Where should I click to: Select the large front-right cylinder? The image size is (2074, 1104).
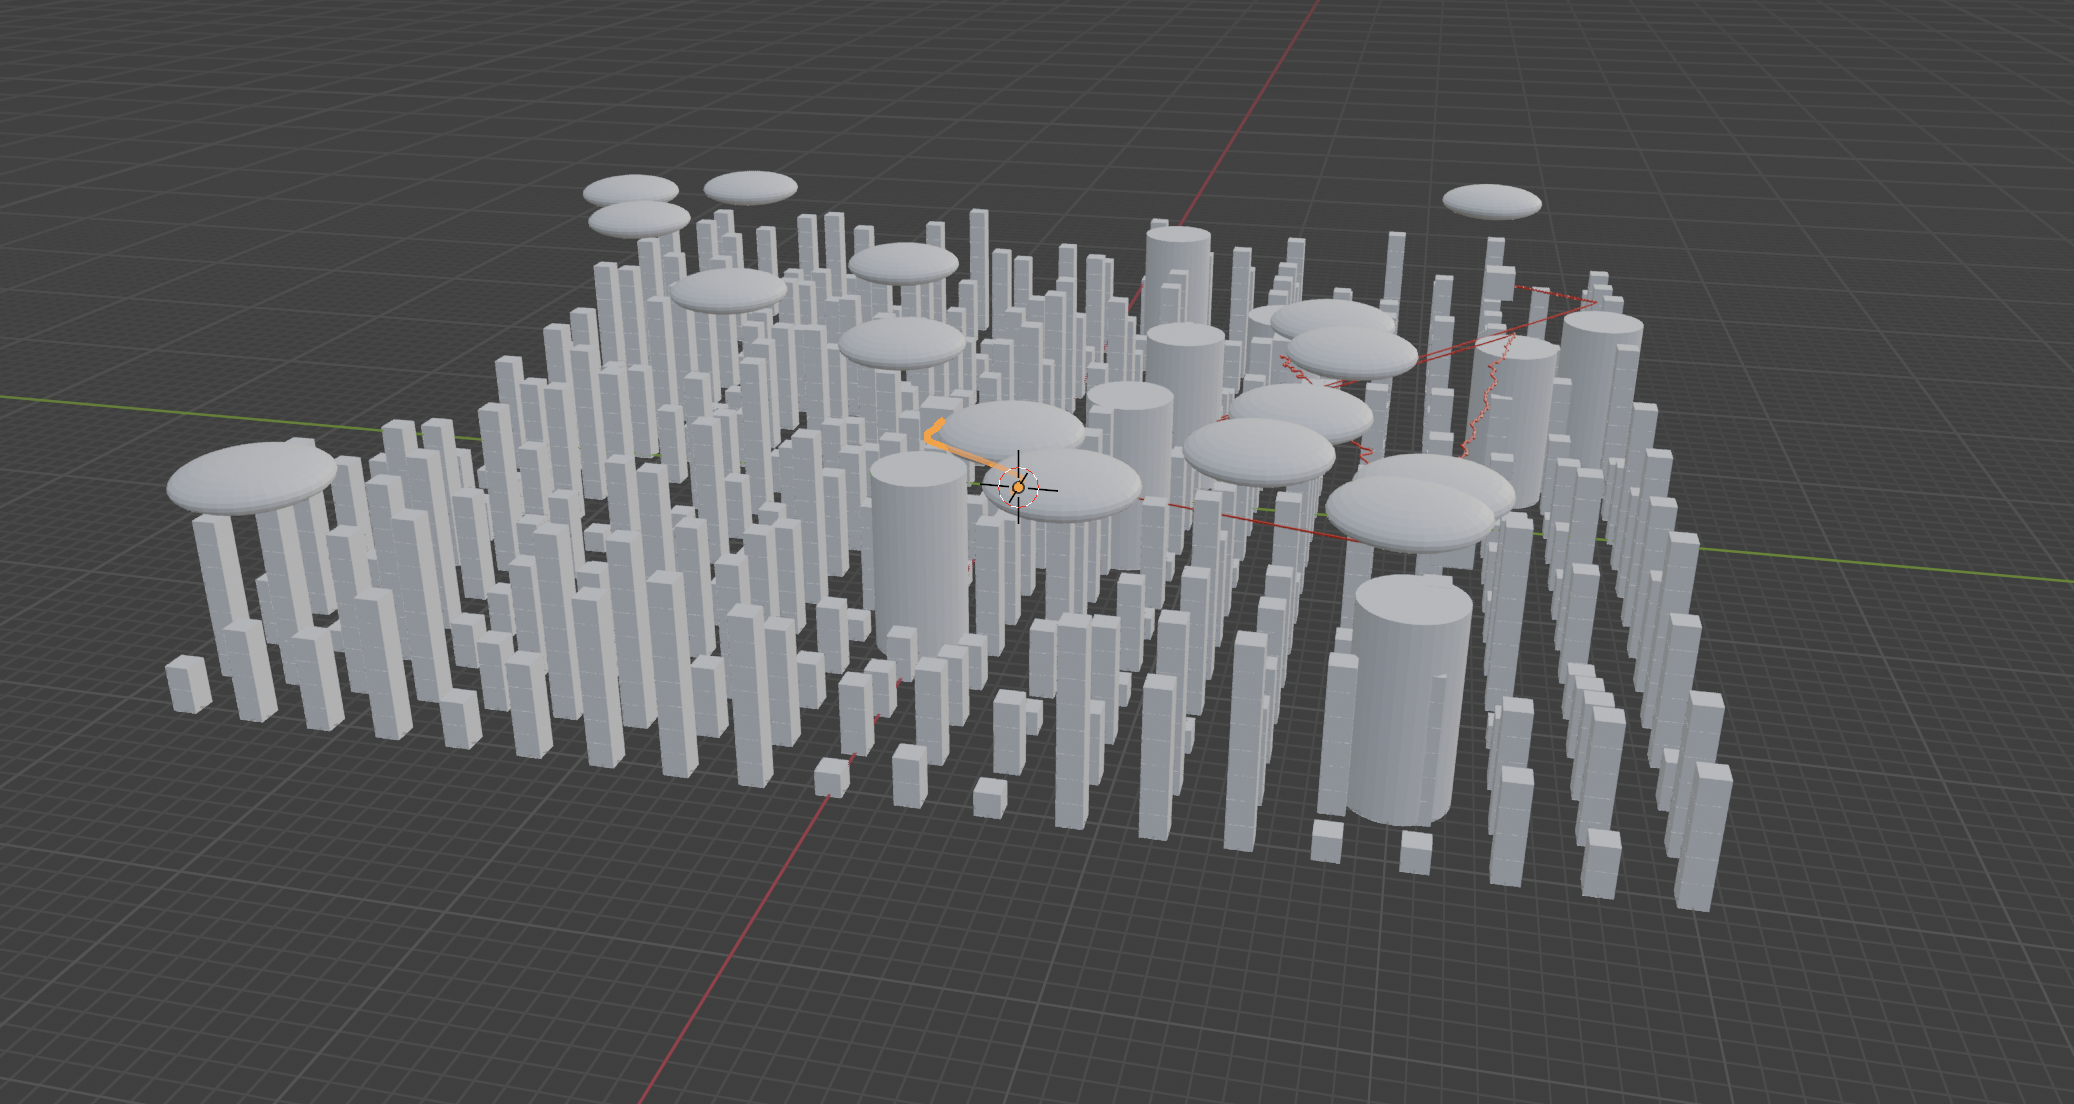click(1410, 700)
